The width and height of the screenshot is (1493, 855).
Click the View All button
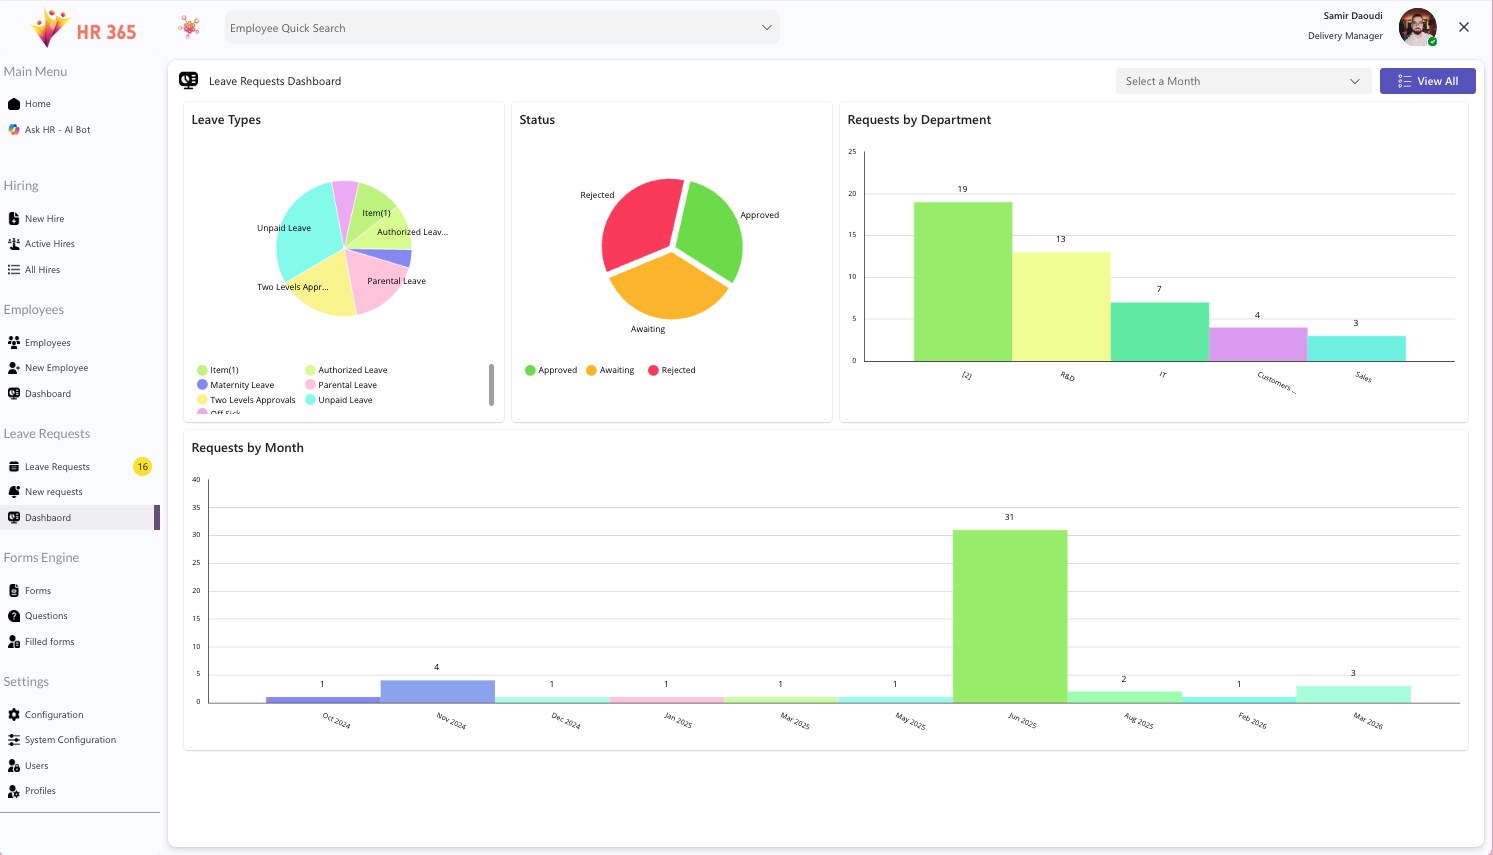coord(1427,81)
